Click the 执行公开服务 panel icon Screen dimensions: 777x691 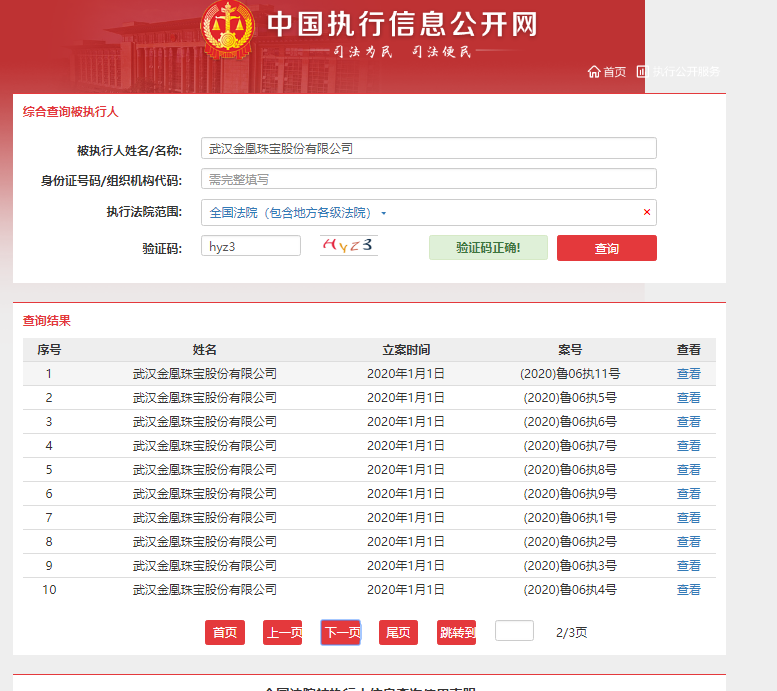coord(642,71)
